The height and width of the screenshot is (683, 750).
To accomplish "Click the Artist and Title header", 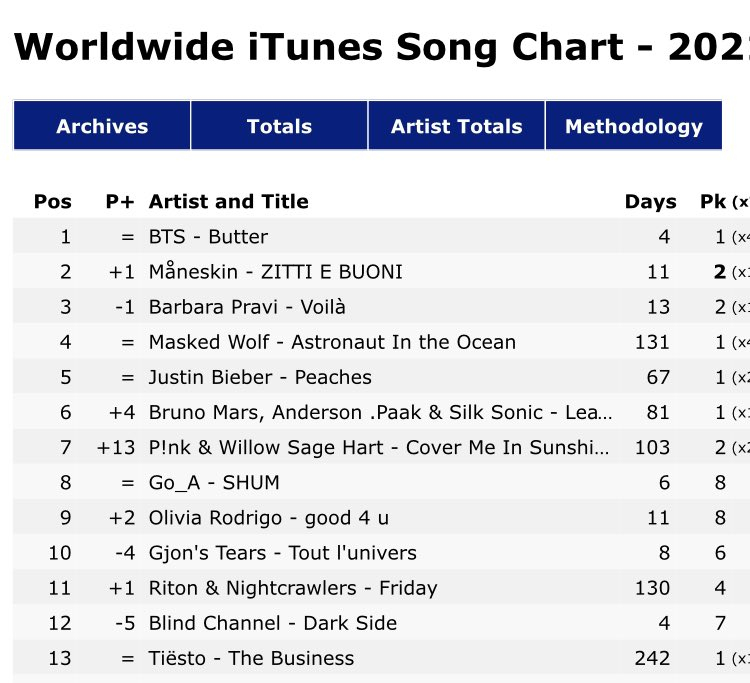I will tap(228, 201).
